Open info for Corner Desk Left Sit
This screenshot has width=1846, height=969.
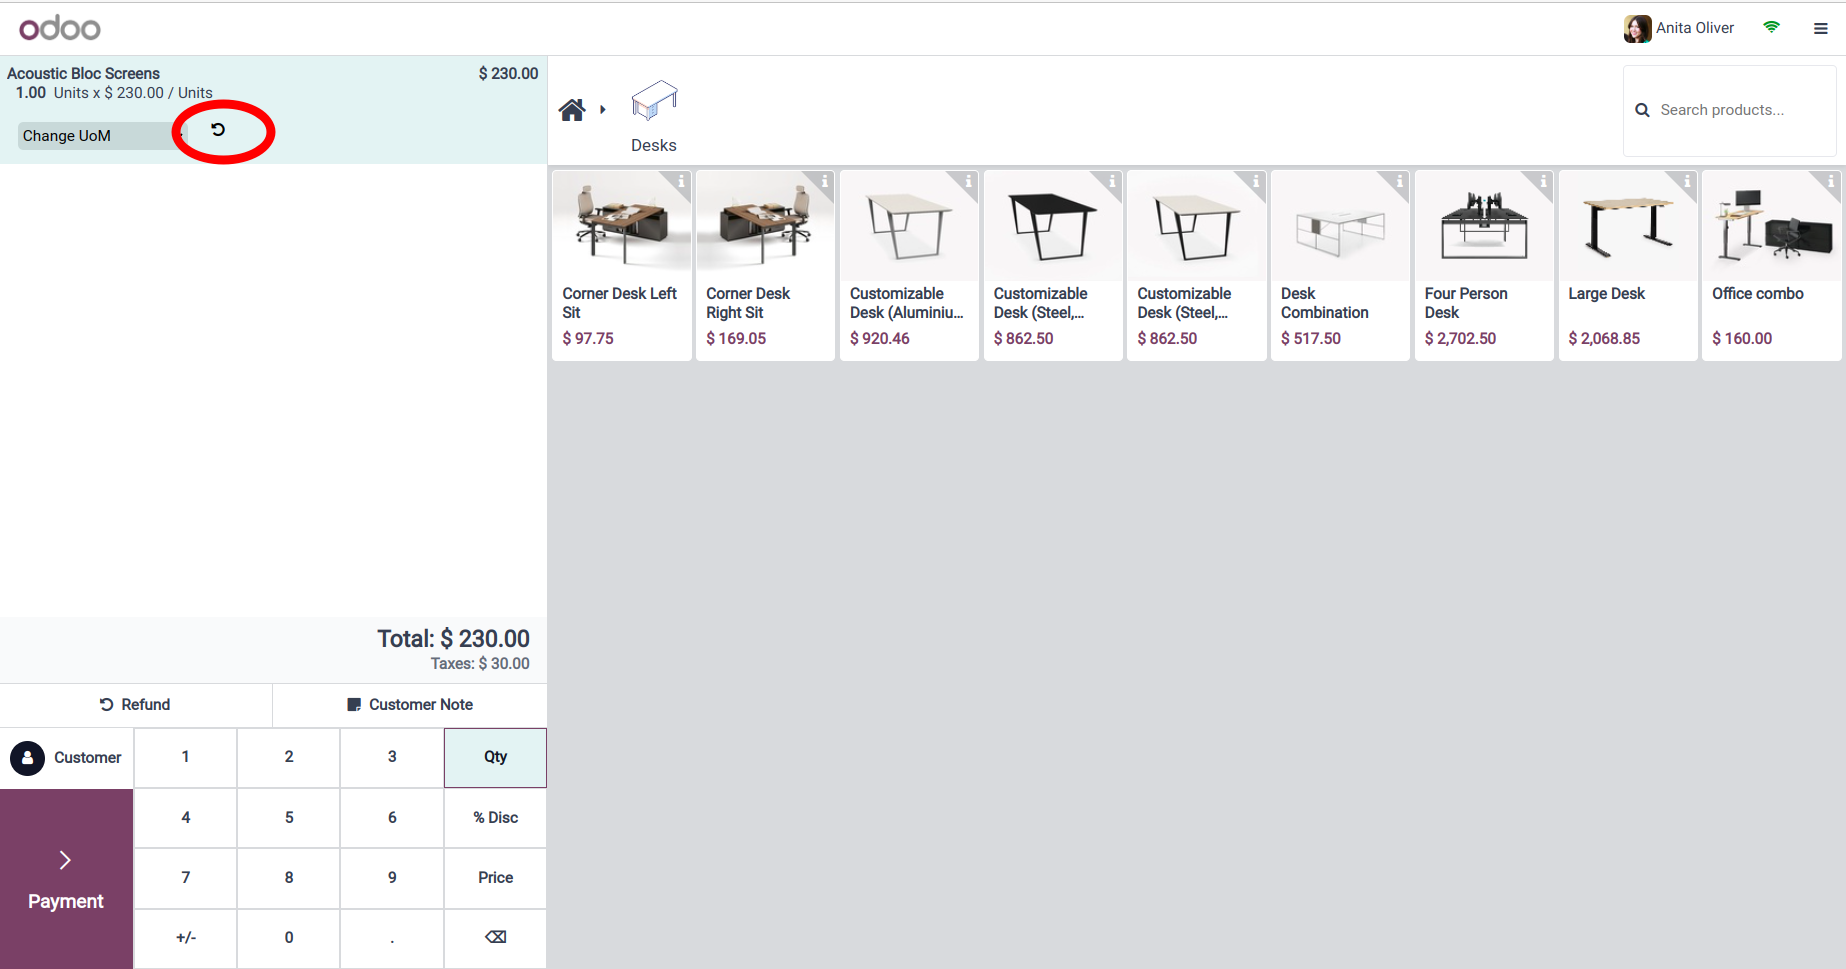click(681, 181)
